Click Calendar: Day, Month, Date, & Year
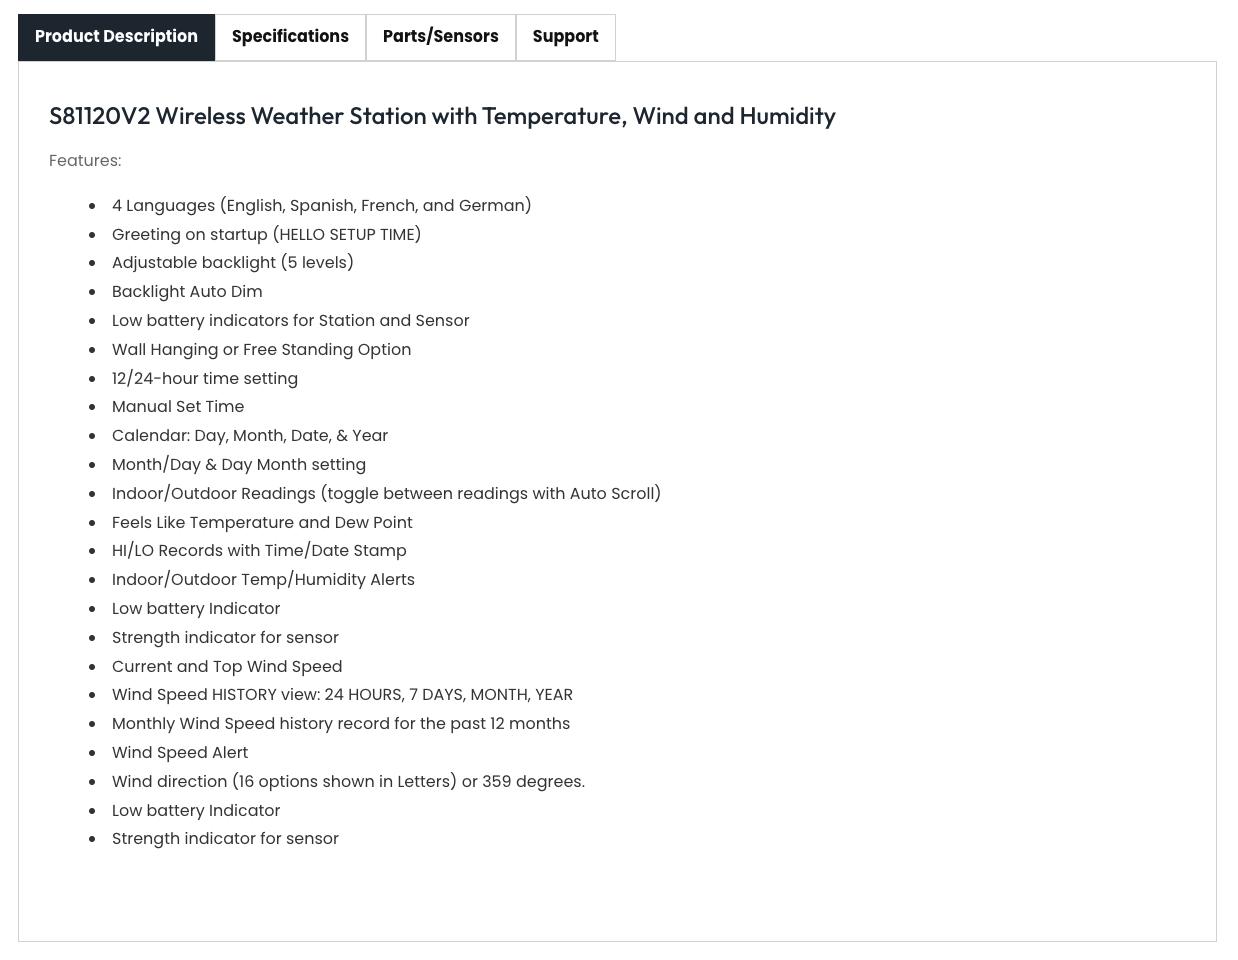The image size is (1238, 960). click(250, 436)
